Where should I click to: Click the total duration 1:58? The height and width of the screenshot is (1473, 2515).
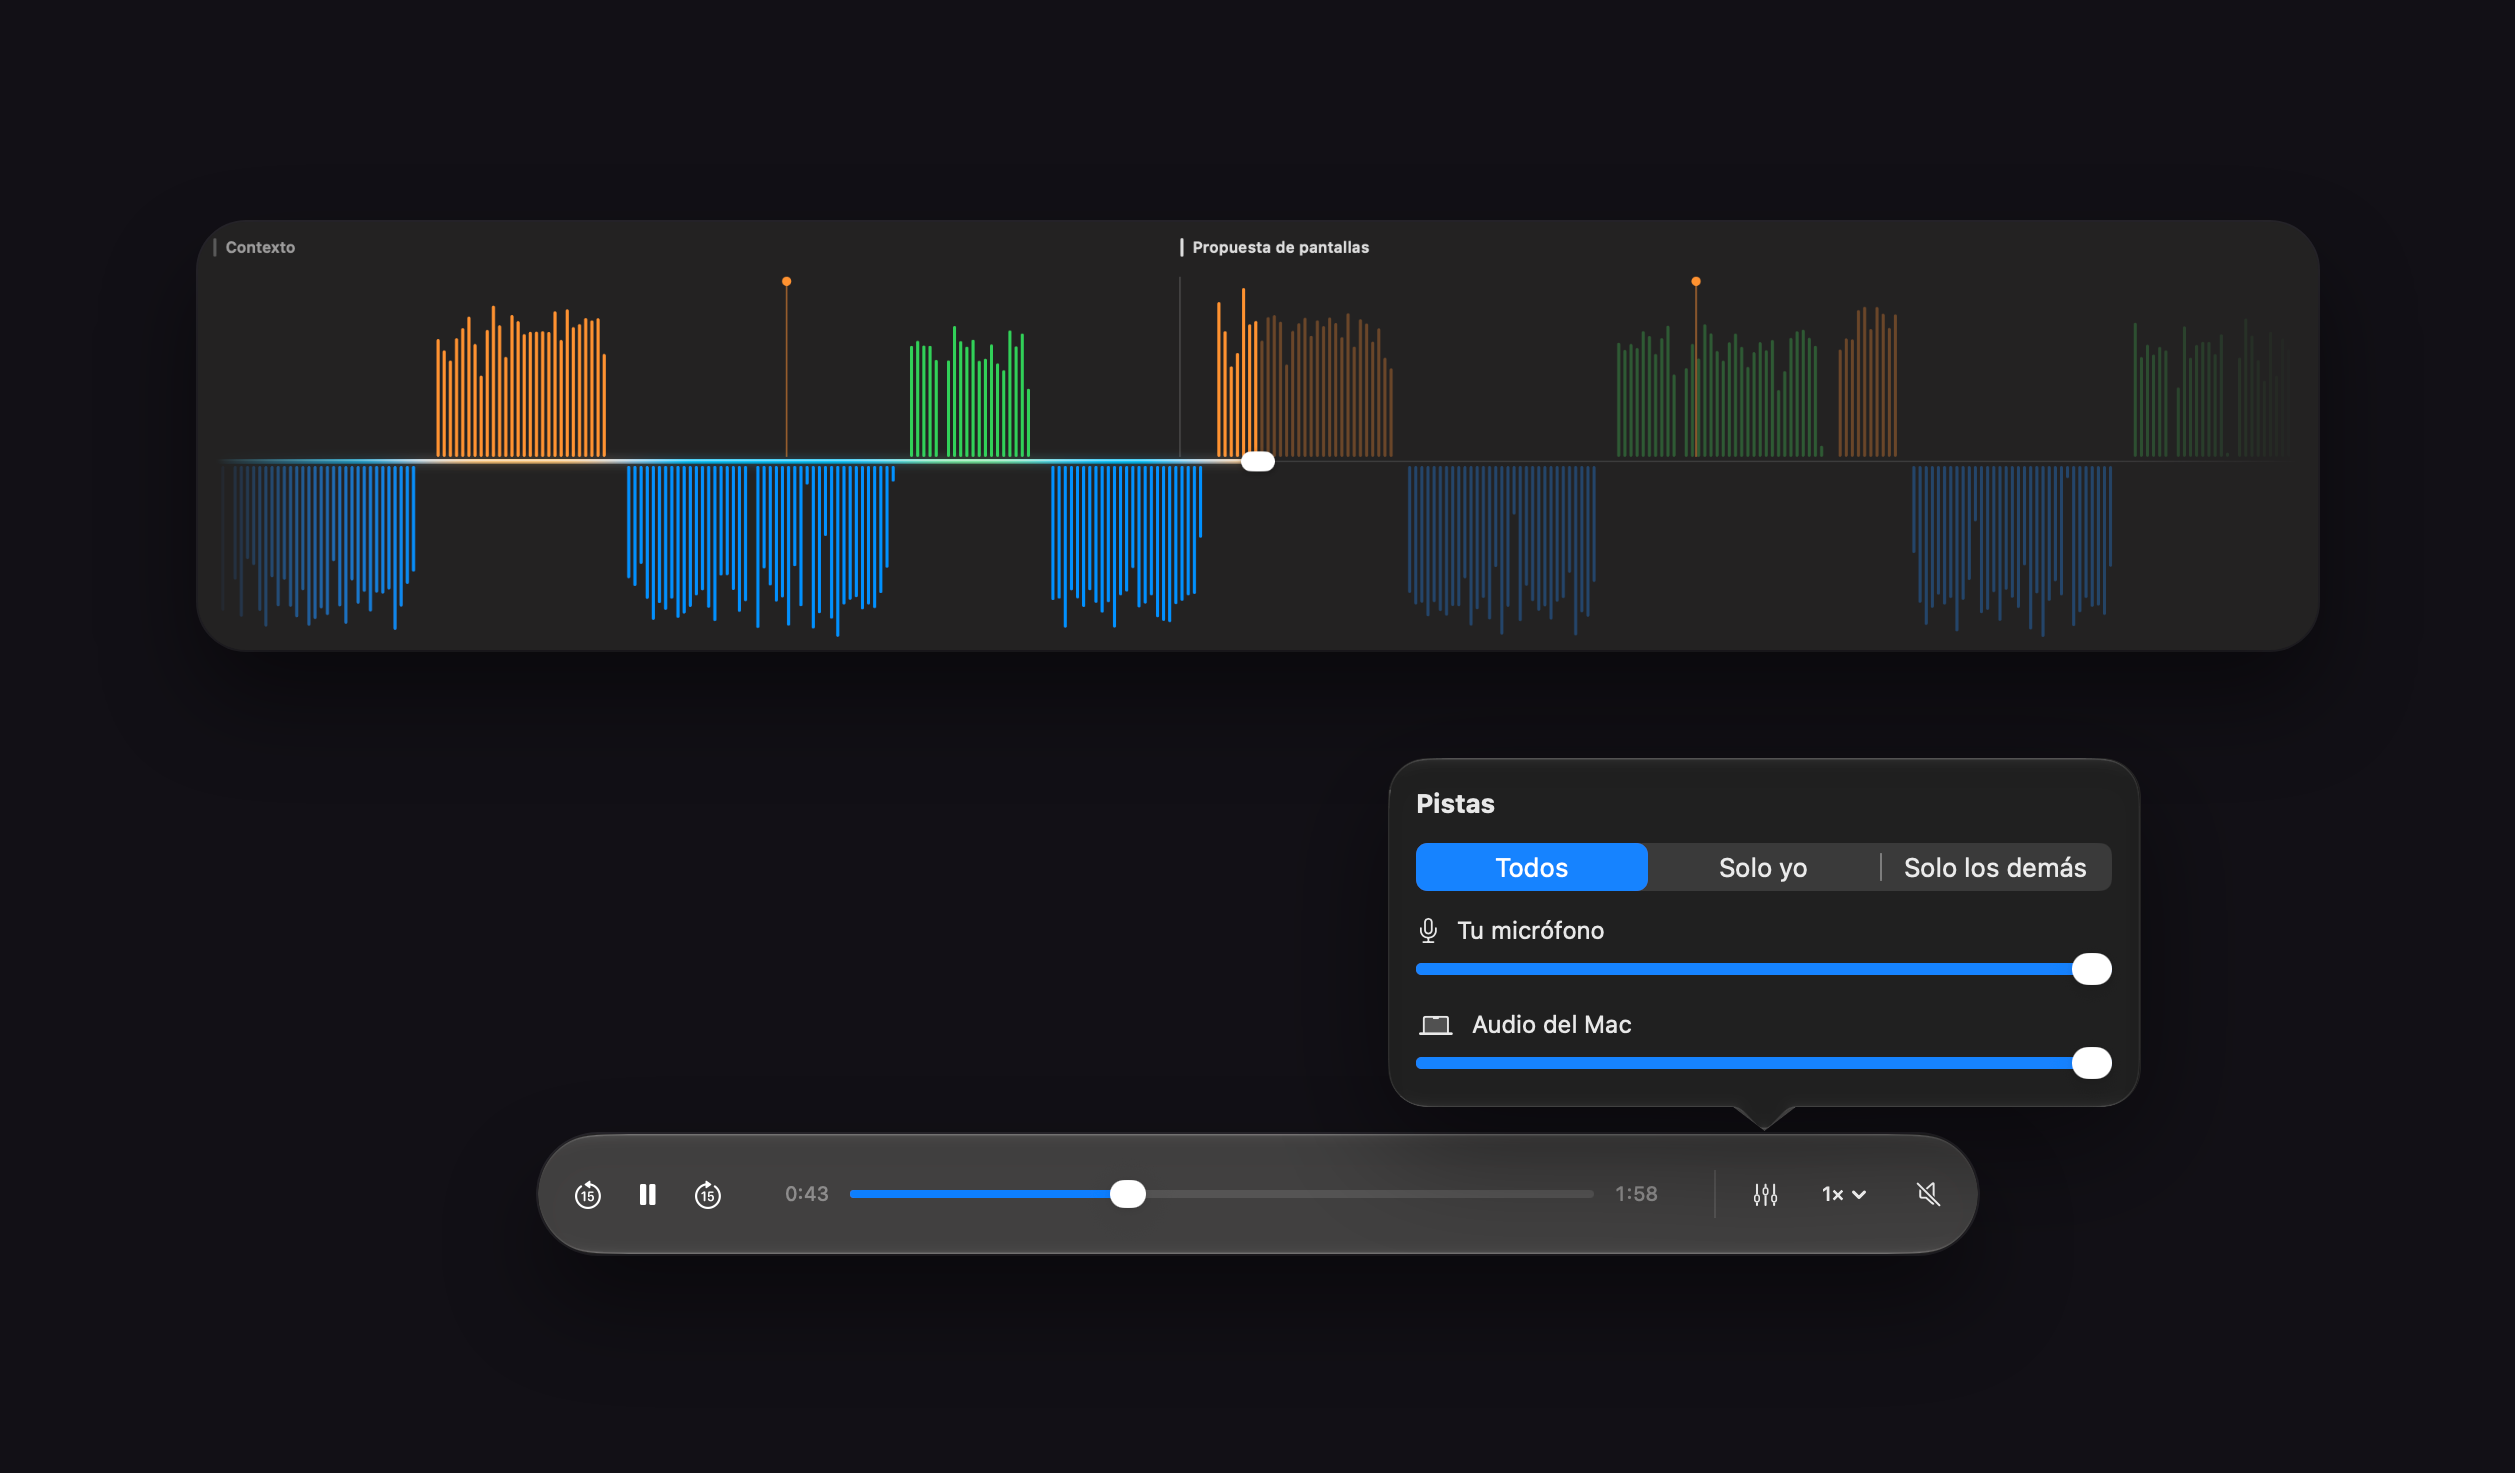(x=1637, y=1194)
